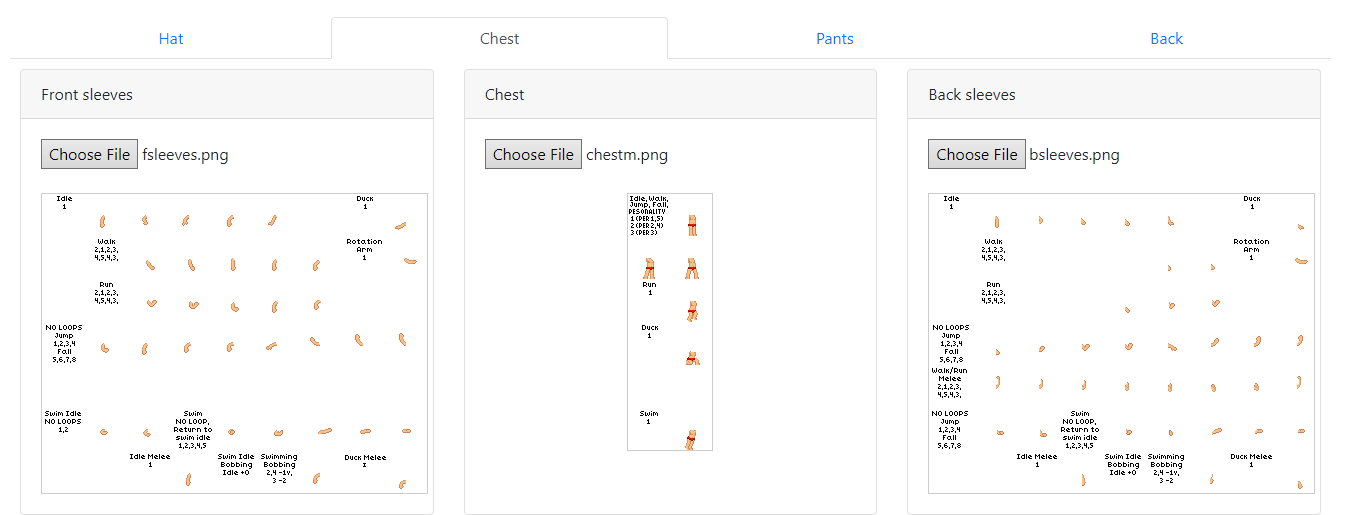Click the bsleeves.png file name
1345x515 pixels.
1074,155
